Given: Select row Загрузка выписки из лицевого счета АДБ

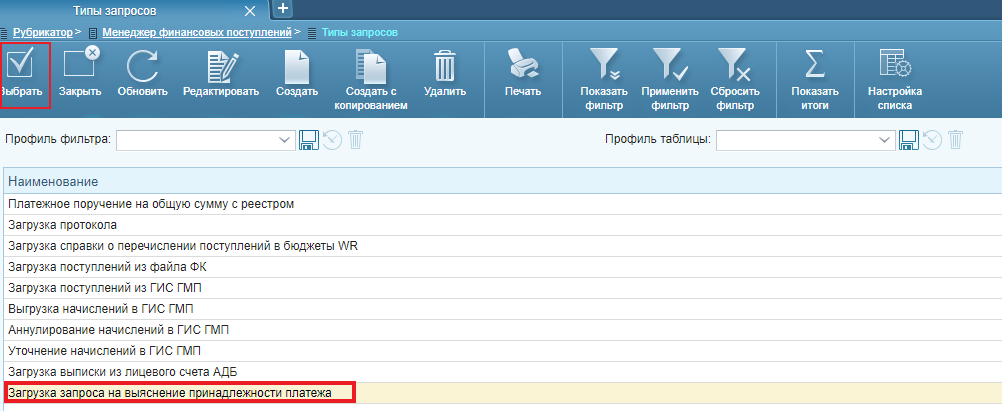Looking at the screenshot, I should 501,371.
